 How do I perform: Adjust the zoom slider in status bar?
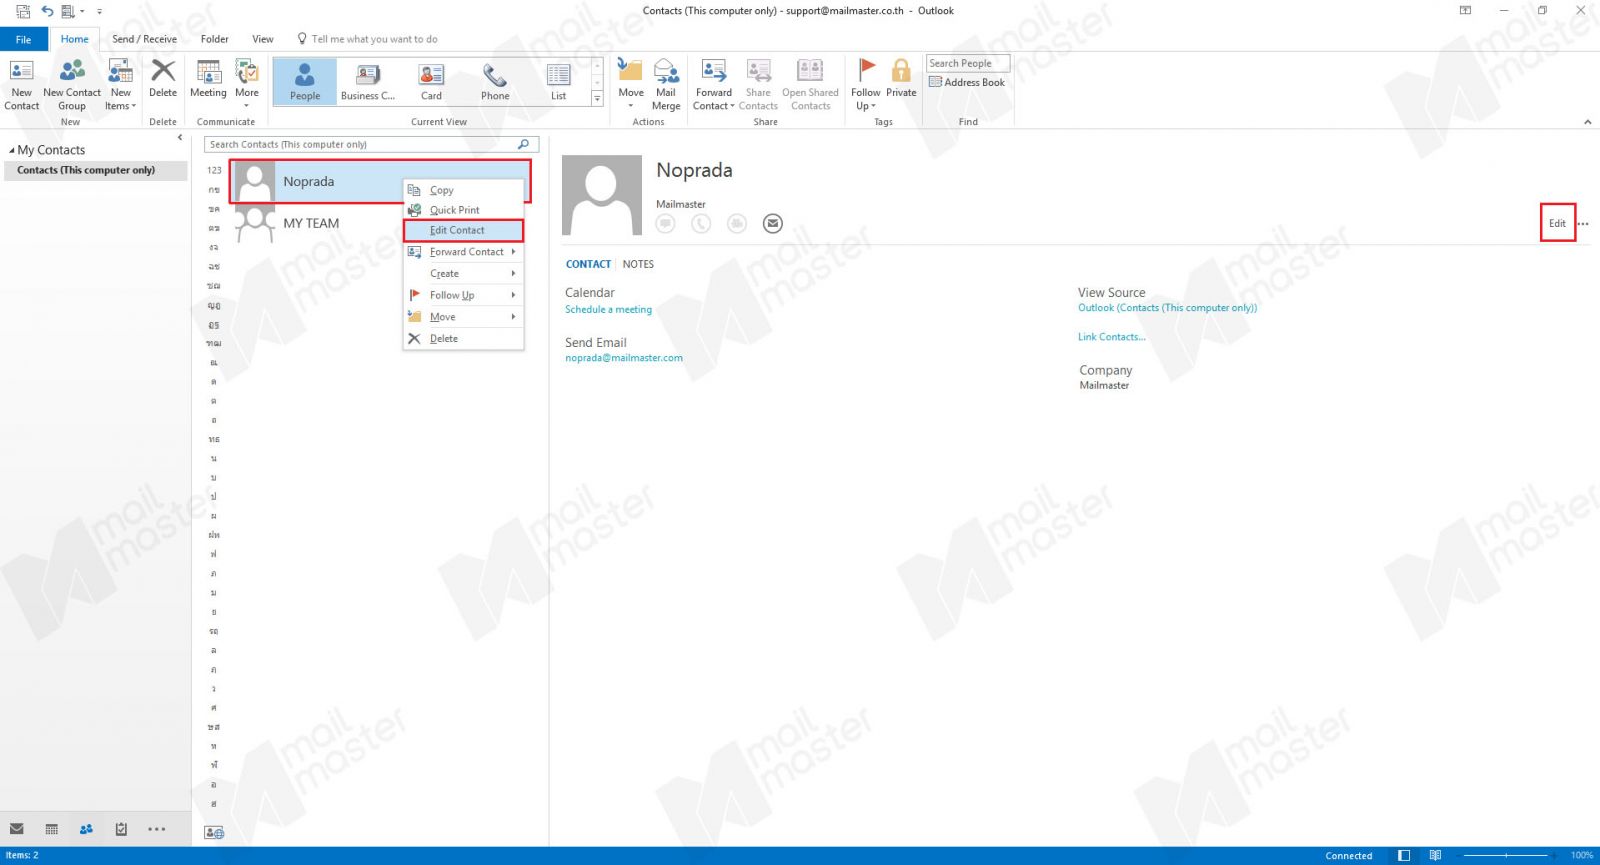tap(1506, 856)
